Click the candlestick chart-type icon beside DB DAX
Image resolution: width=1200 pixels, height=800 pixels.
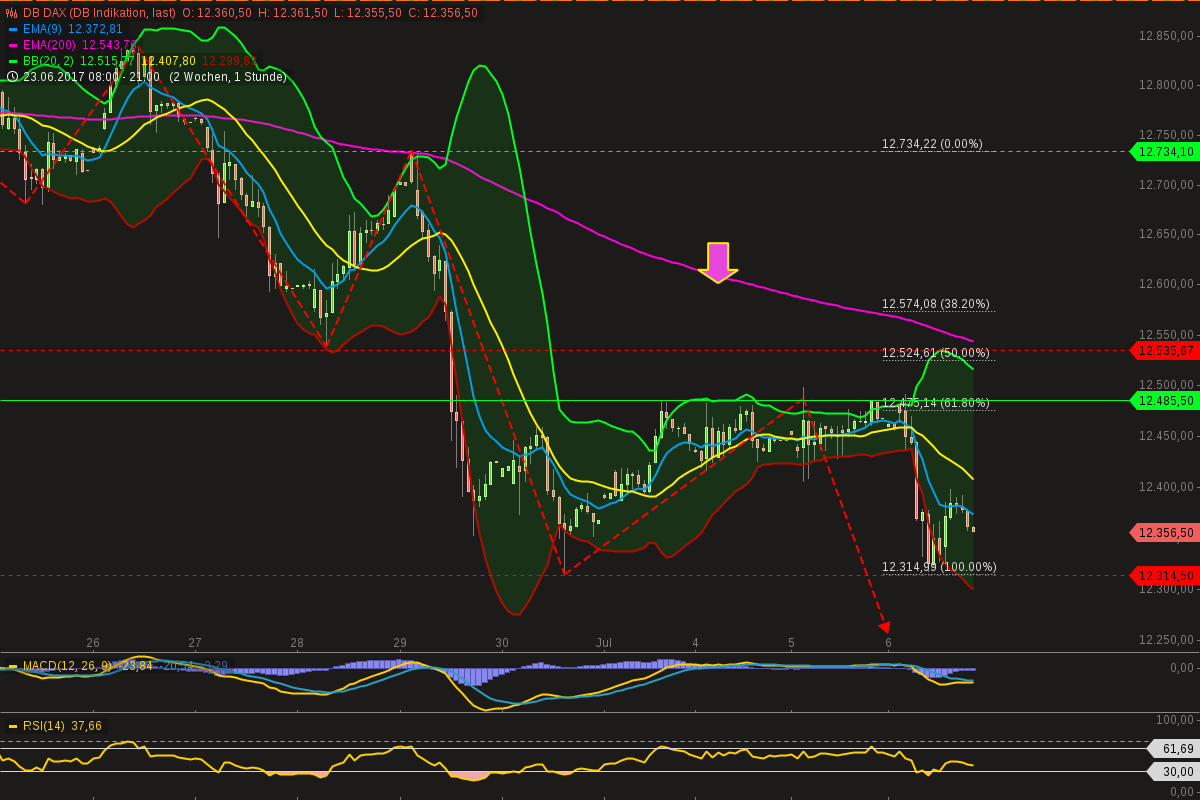click(12, 13)
